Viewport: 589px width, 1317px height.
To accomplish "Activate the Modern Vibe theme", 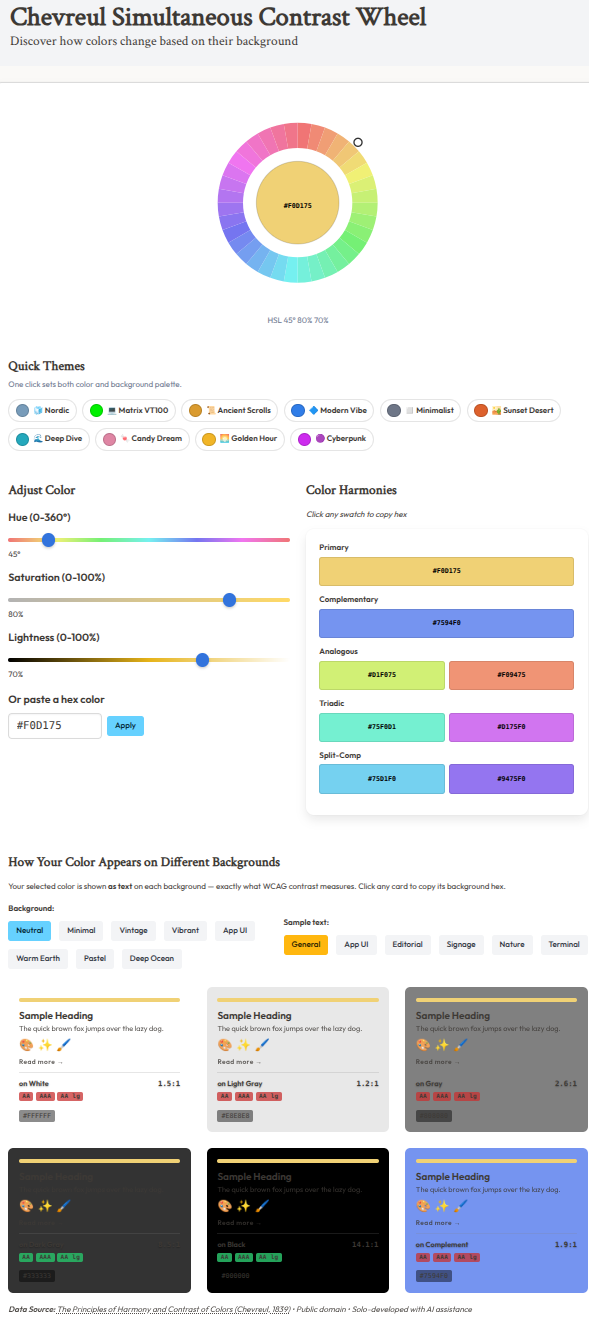I will pyautogui.click(x=328, y=410).
